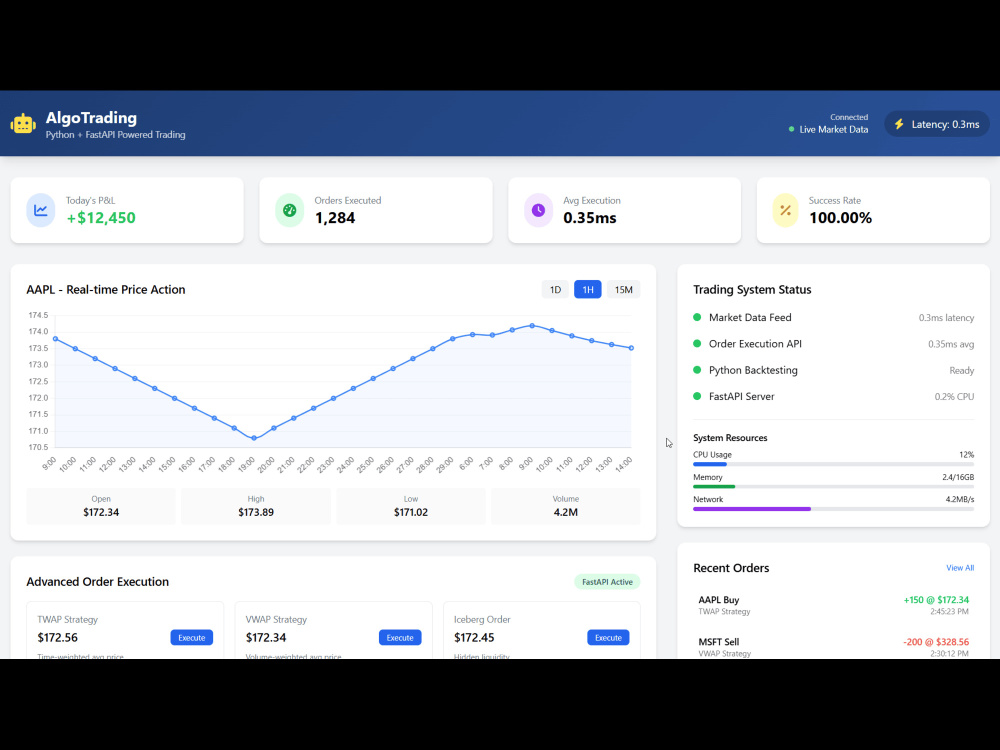Viewport: 1000px width, 750px height.
Task: Click the 100.00% success rate value
Action: 841,217
